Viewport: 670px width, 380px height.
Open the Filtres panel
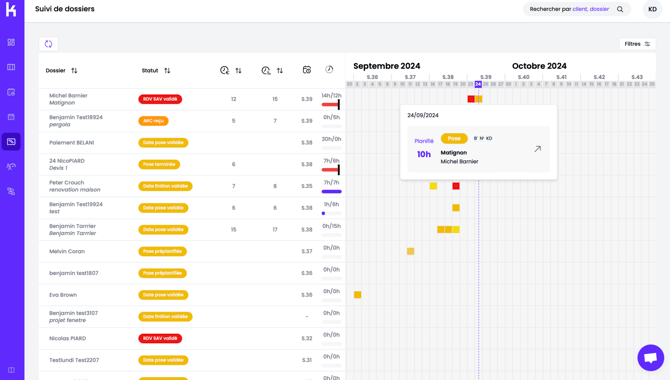tap(637, 44)
